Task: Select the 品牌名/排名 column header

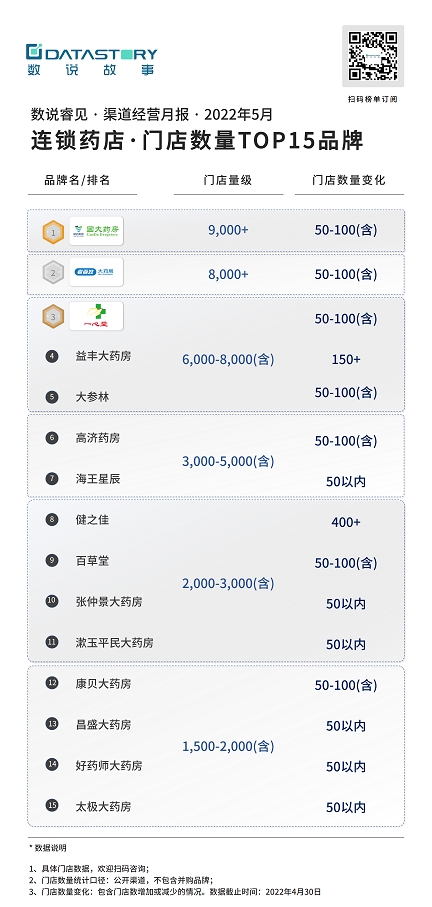Action: point(77,180)
